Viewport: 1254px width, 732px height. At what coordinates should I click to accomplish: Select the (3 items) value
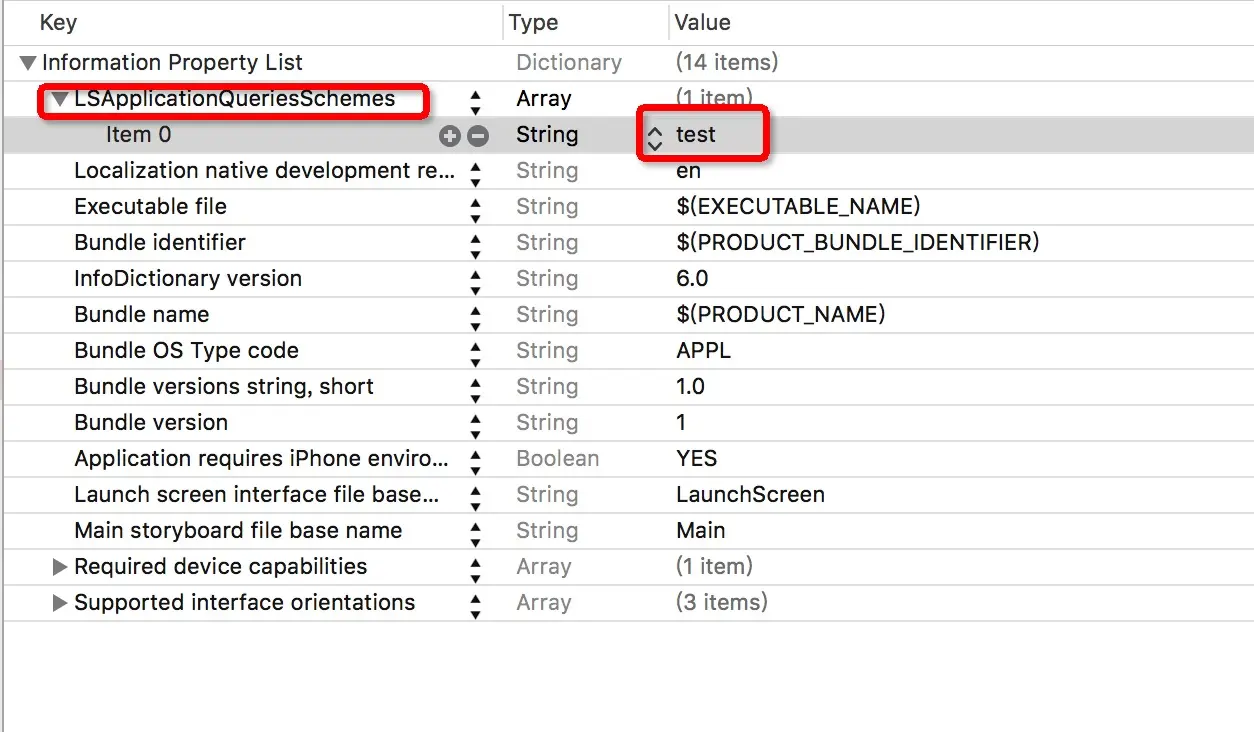click(x=722, y=603)
